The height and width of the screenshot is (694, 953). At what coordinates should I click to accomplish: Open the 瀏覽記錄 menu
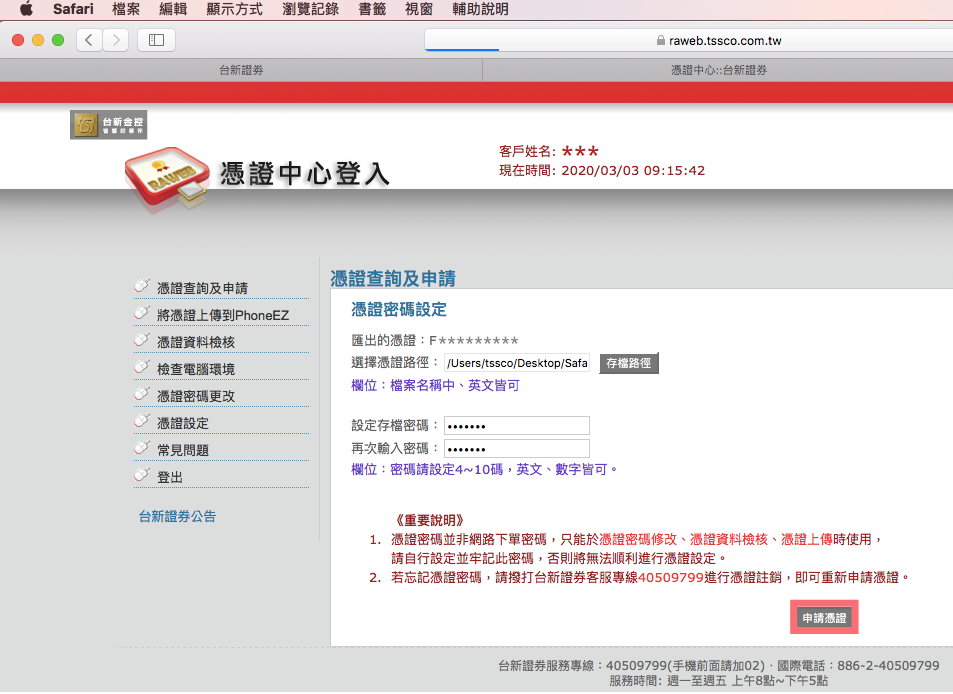[311, 9]
